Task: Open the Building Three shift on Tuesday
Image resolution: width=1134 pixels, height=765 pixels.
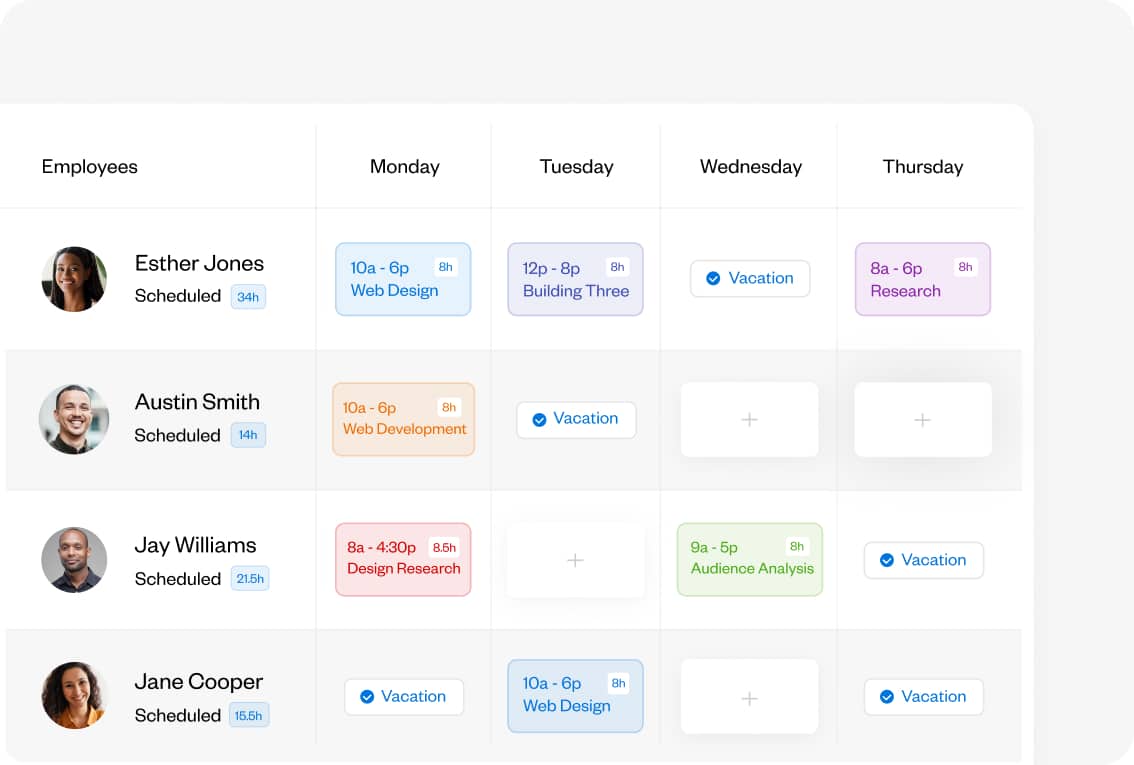Action: pyautogui.click(x=575, y=279)
